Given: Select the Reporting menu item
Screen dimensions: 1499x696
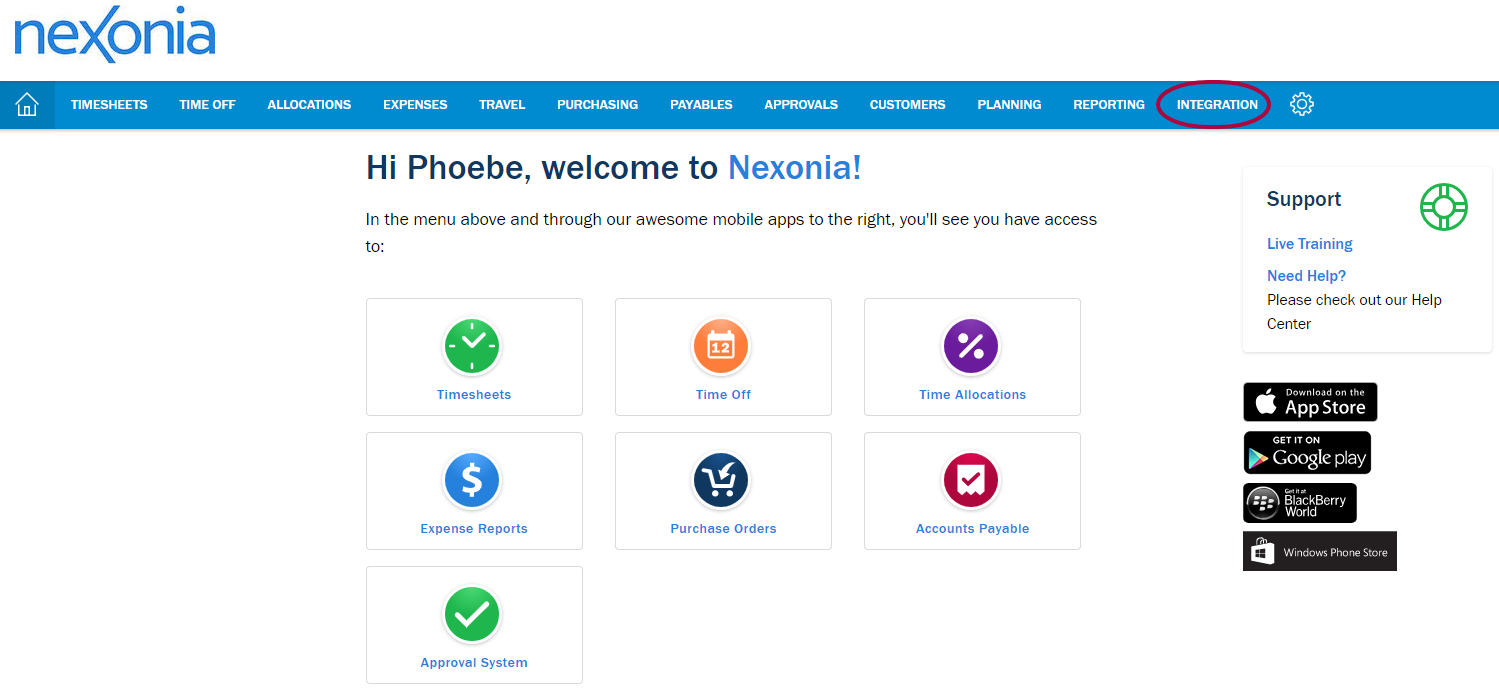Looking at the screenshot, I should pyautogui.click(x=1108, y=105).
